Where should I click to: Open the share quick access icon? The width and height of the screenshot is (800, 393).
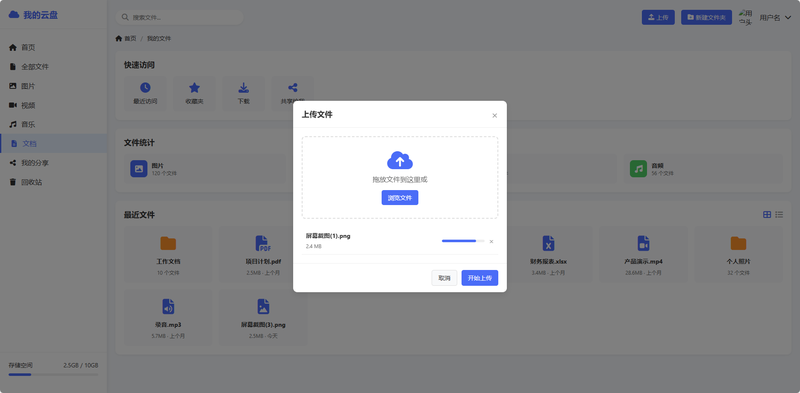pos(293,87)
